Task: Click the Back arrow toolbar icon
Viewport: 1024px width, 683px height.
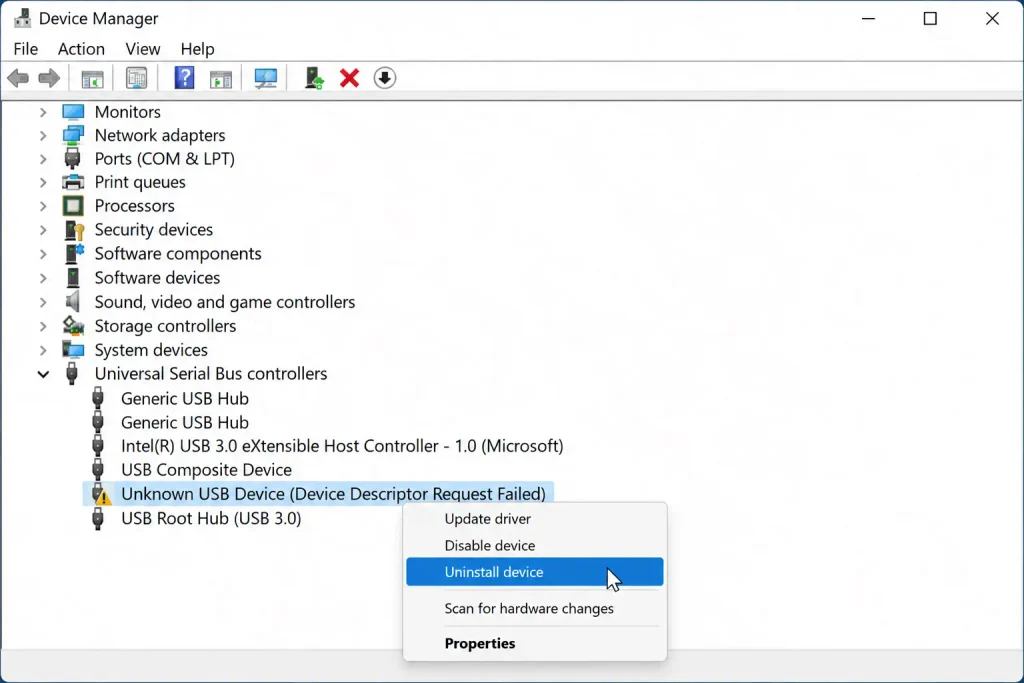Action: [x=18, y=78]
